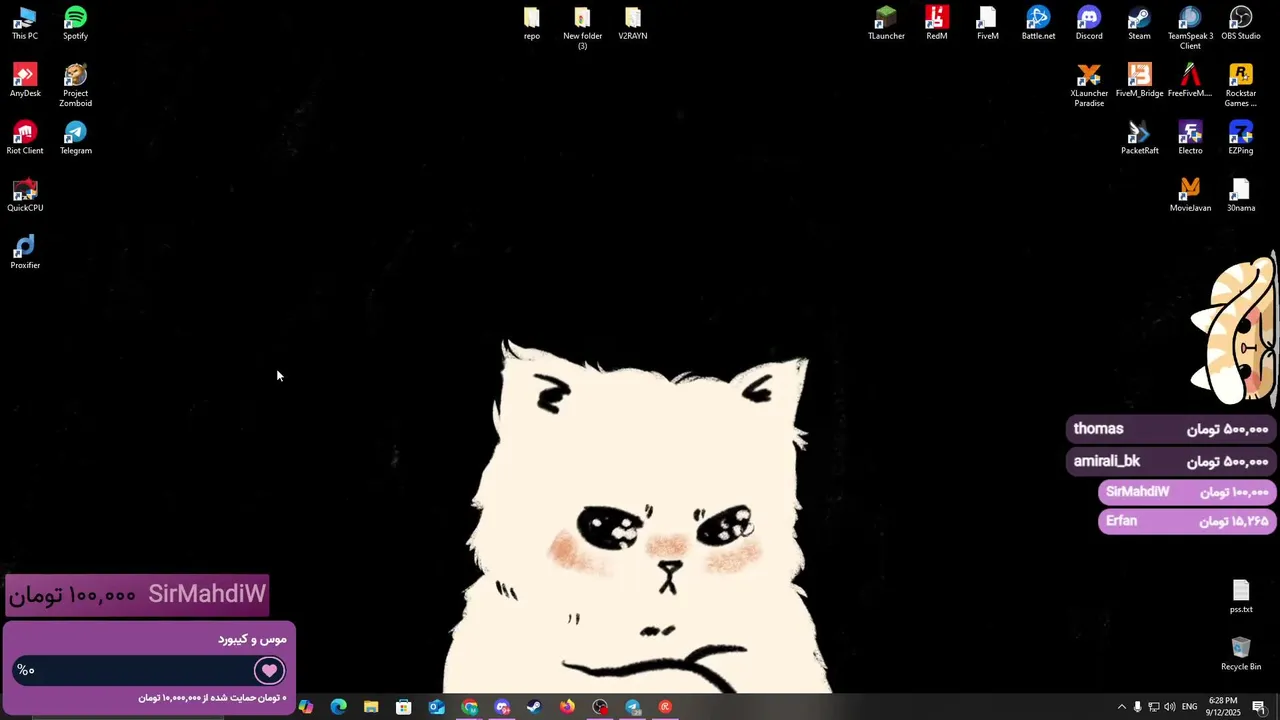Switch to OBS Studio taskbar icon
Viewport: 1280px width, 720px height.
pyautogui.click(x=600, y=707)
